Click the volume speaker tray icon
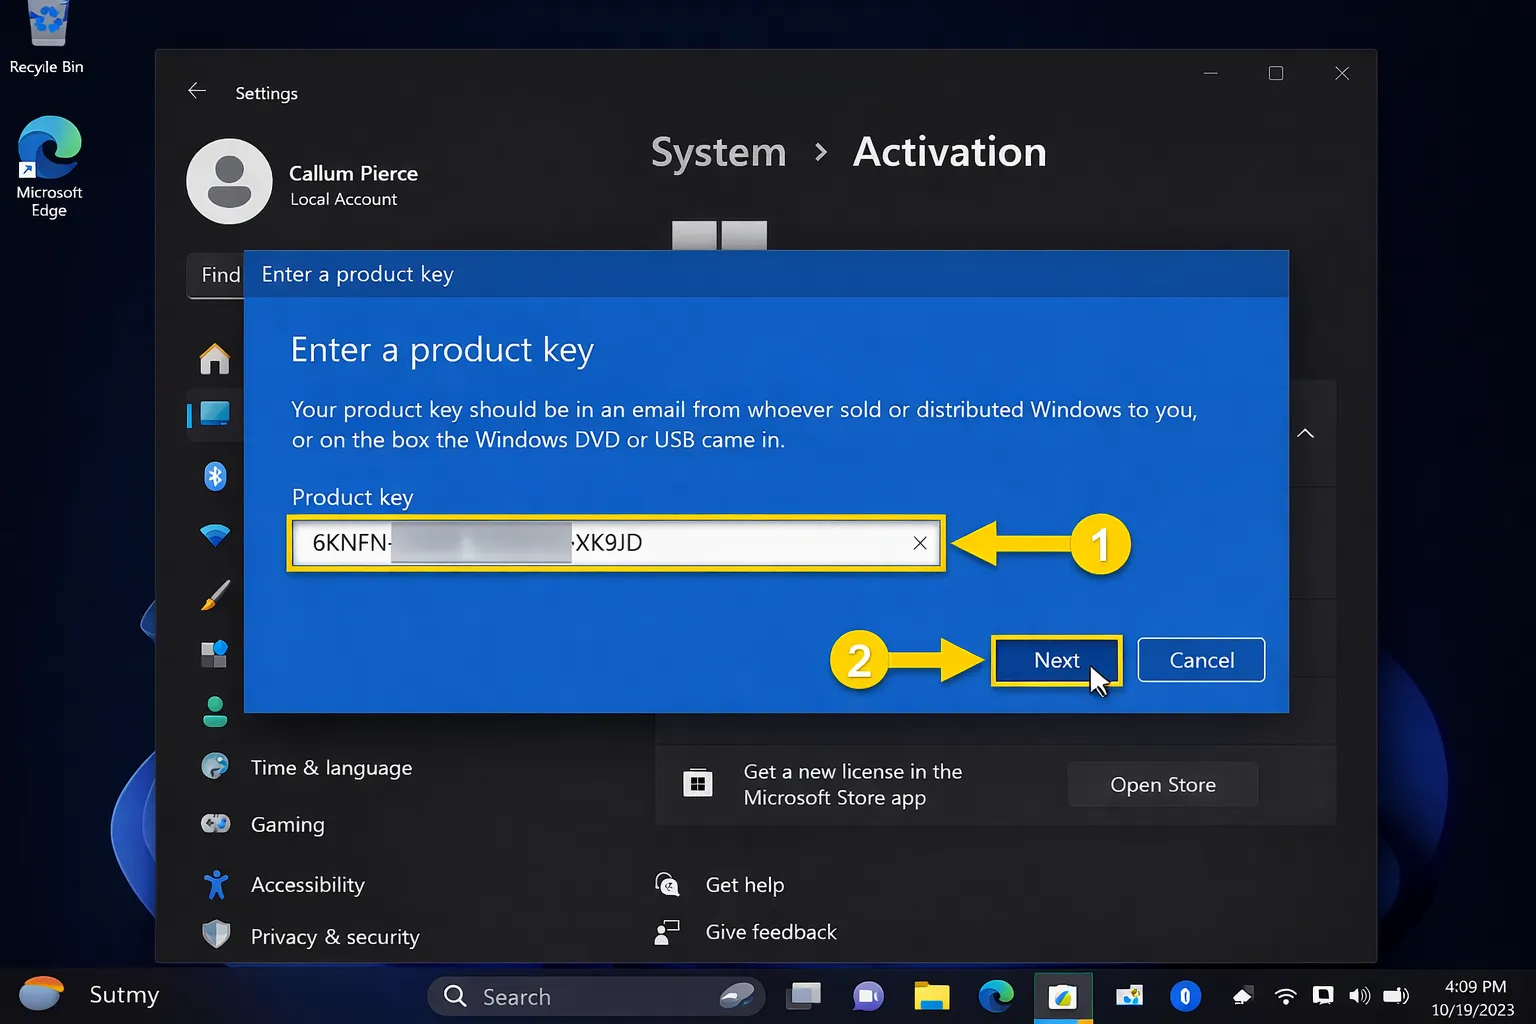Image resolution: width=1536 pixels, height=1024 pixels. click(1359, 996)
